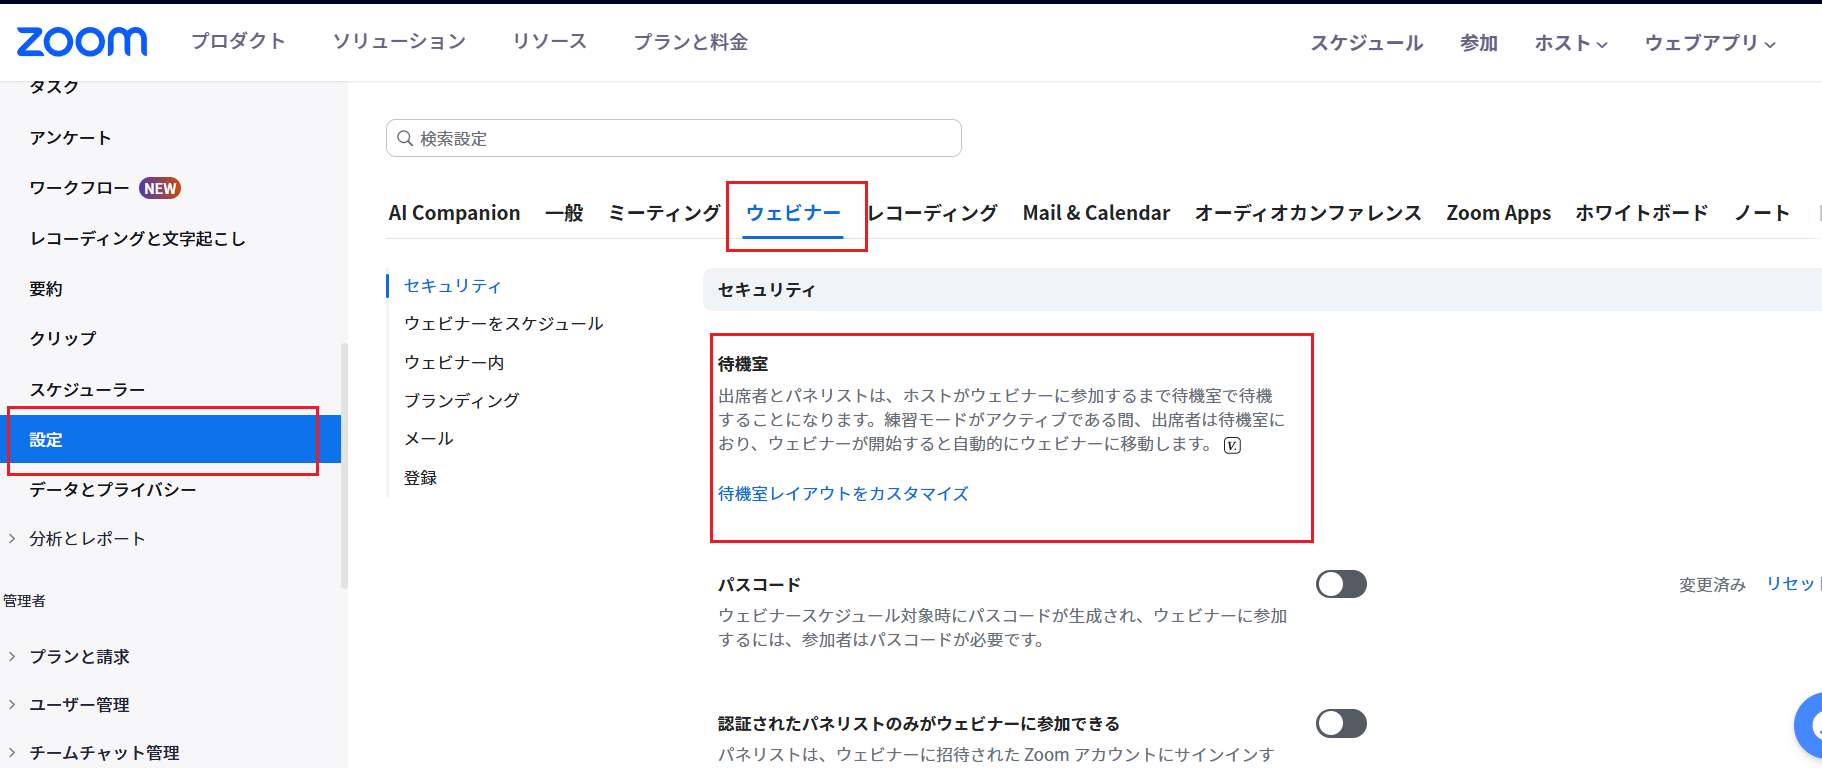Click the NEW badge beside ワークフロー
The height and width of the screenshot is (768, 1822).
160,188
